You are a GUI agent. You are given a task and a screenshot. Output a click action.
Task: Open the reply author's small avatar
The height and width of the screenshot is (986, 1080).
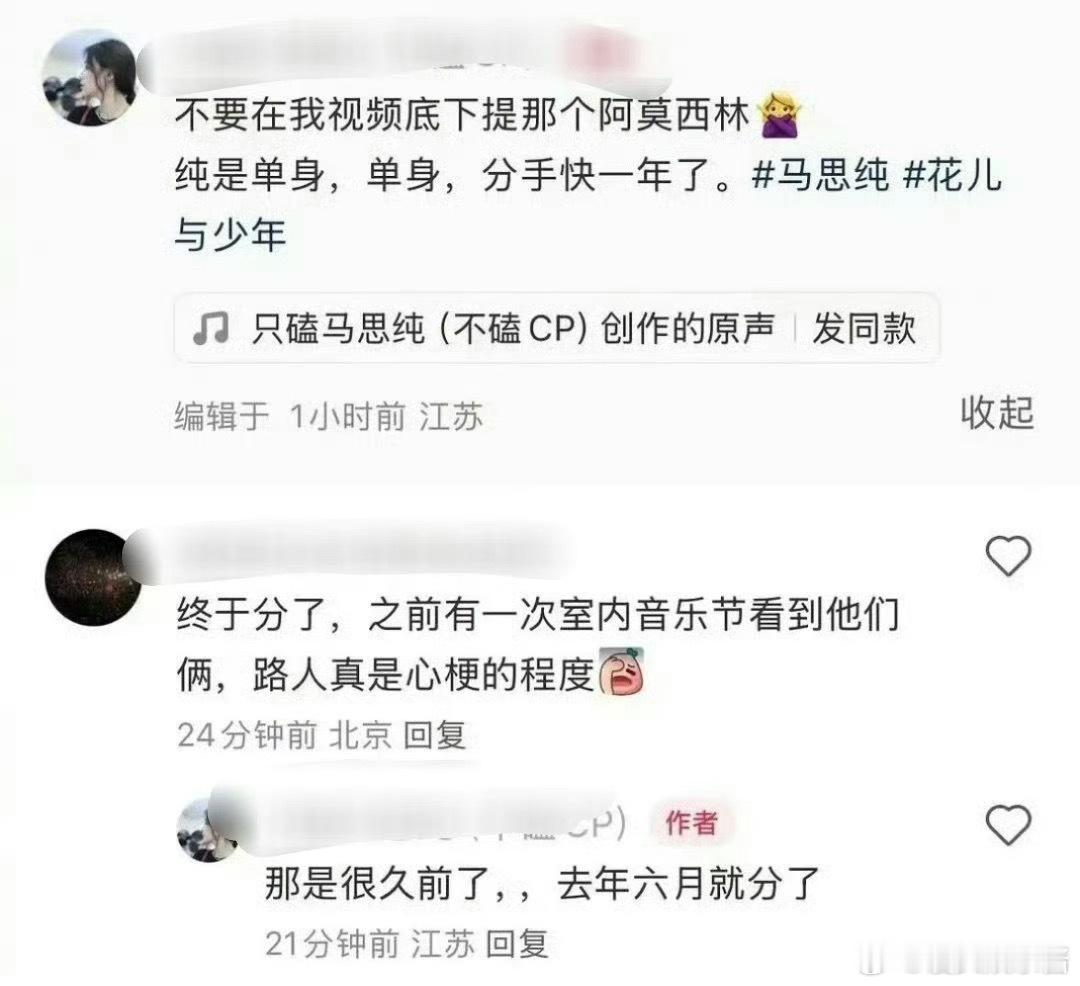[x=206, y=830]
